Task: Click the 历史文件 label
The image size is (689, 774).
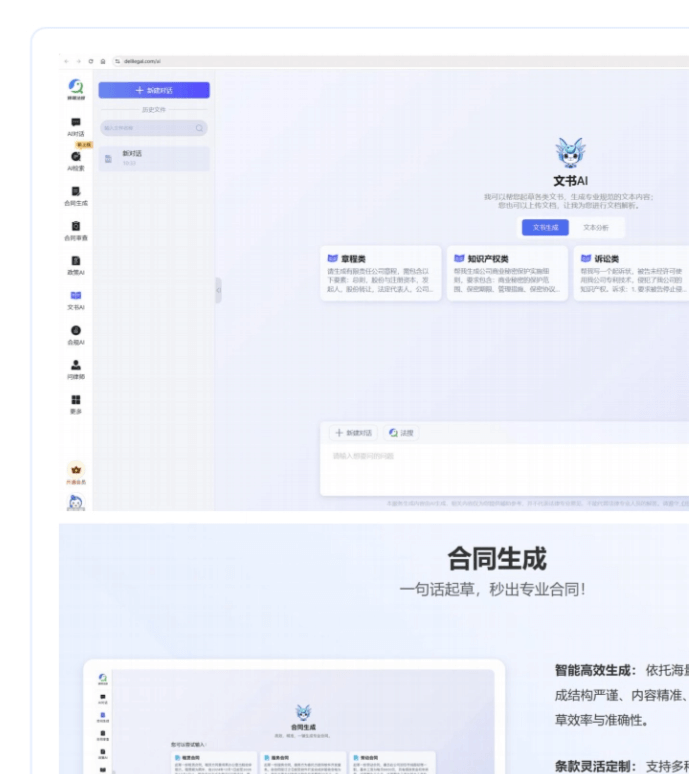Action: [154, 110]
